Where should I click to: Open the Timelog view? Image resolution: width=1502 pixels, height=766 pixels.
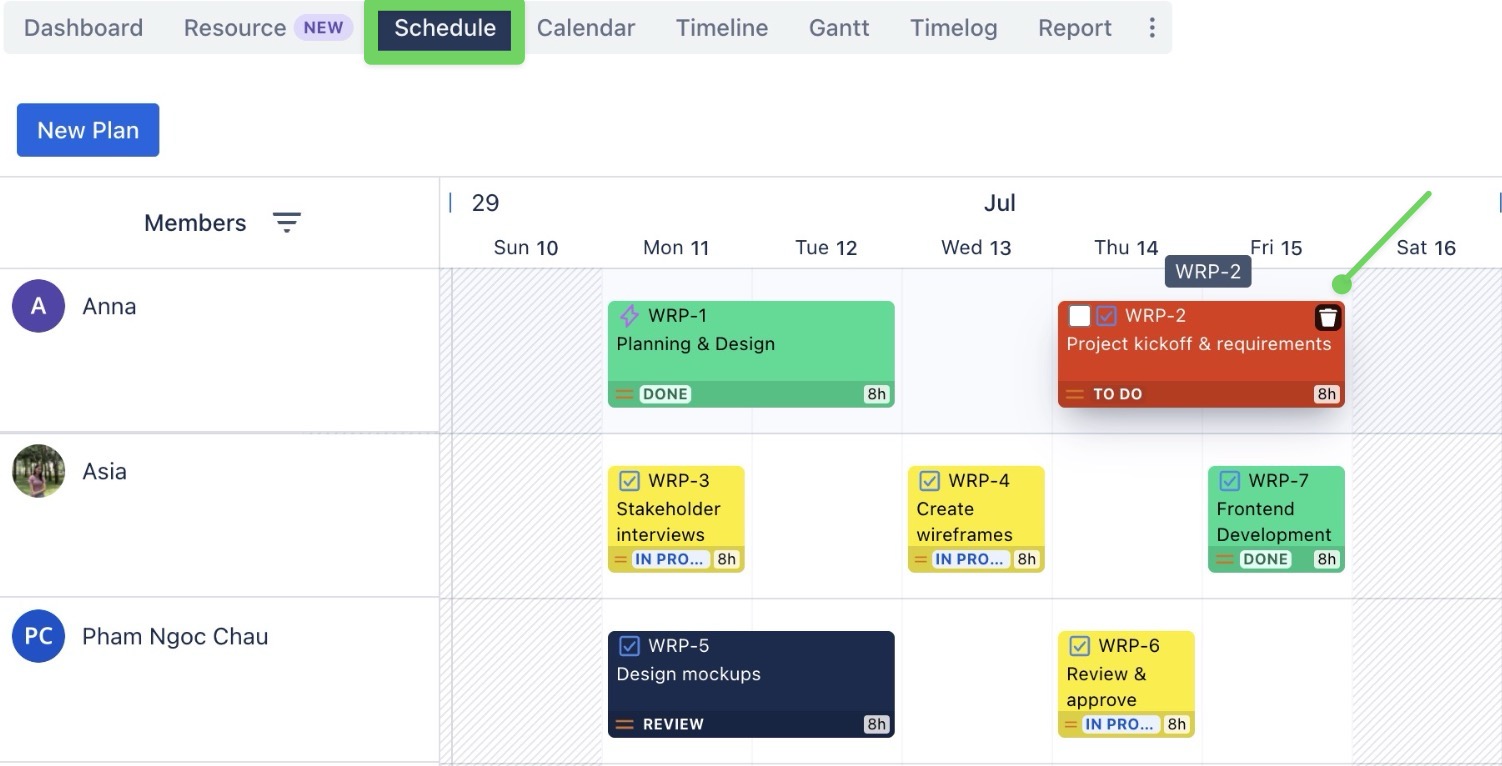click(x=952, y=27)
